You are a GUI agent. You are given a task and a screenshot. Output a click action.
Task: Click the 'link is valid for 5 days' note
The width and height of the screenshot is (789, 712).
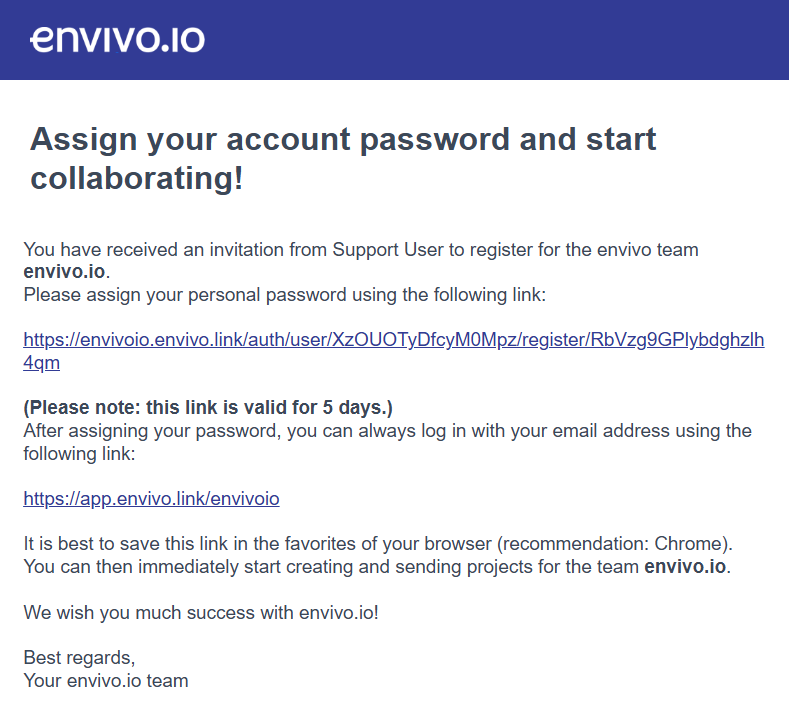208,408
